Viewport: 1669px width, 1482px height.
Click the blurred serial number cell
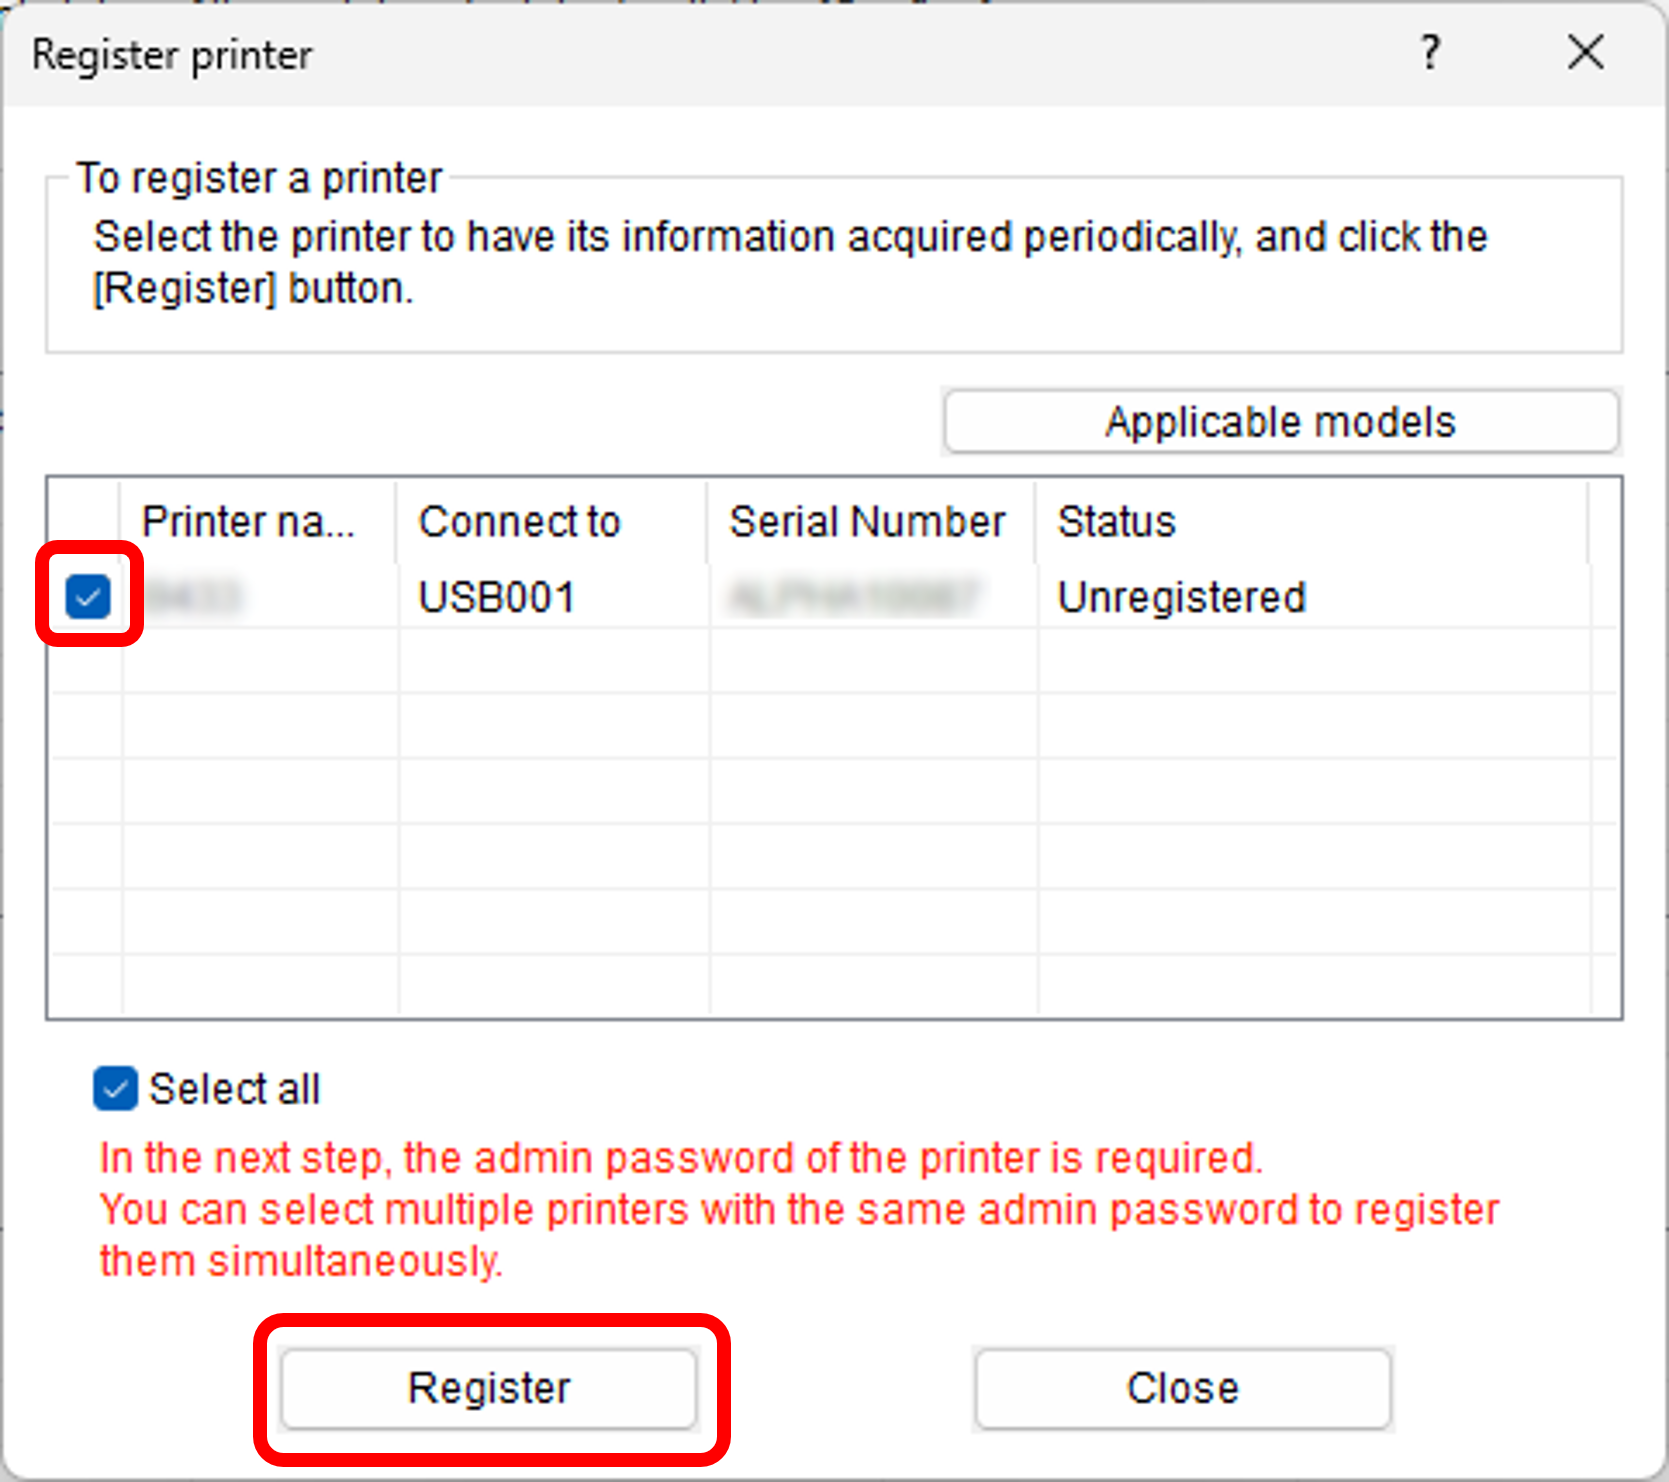pos(853,598)
